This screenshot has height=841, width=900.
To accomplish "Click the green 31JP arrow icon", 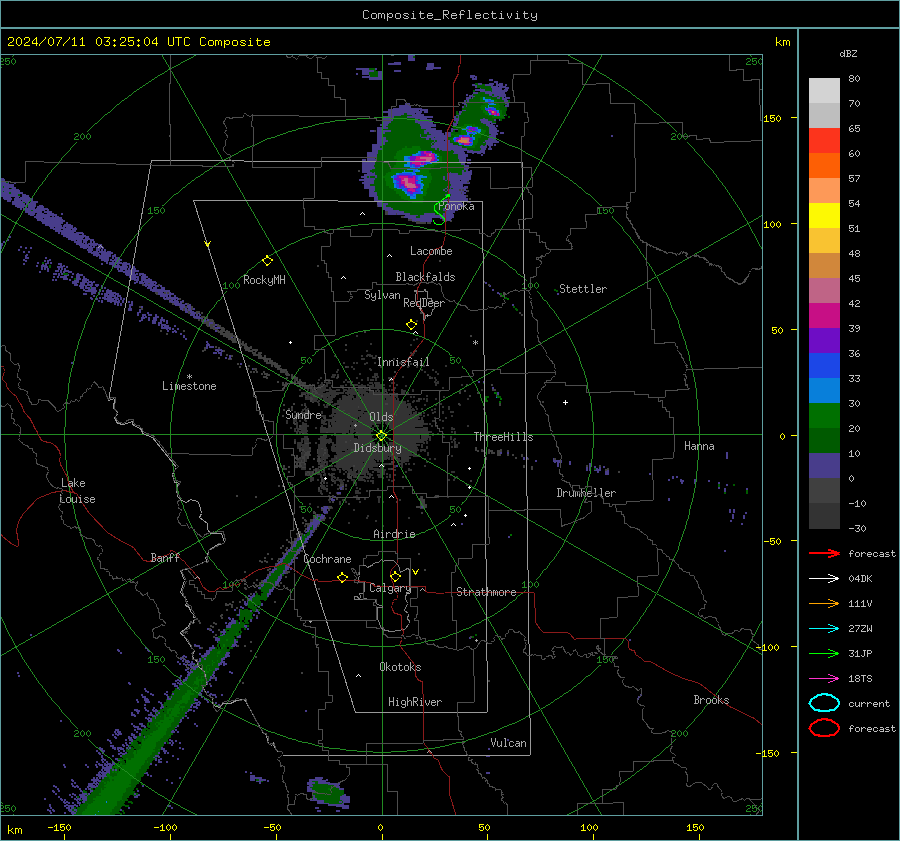I will pos(824,653).
